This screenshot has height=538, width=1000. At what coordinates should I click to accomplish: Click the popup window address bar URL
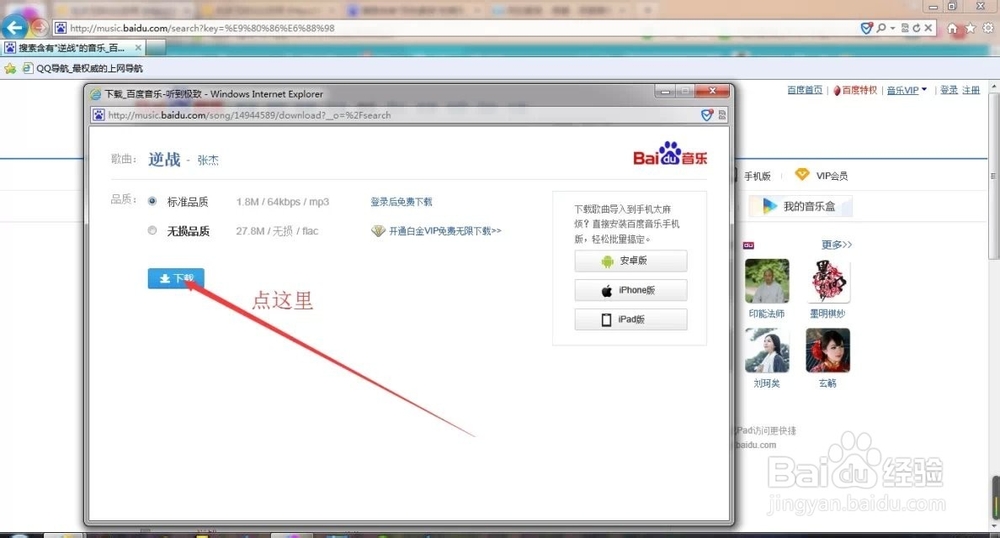249,115
